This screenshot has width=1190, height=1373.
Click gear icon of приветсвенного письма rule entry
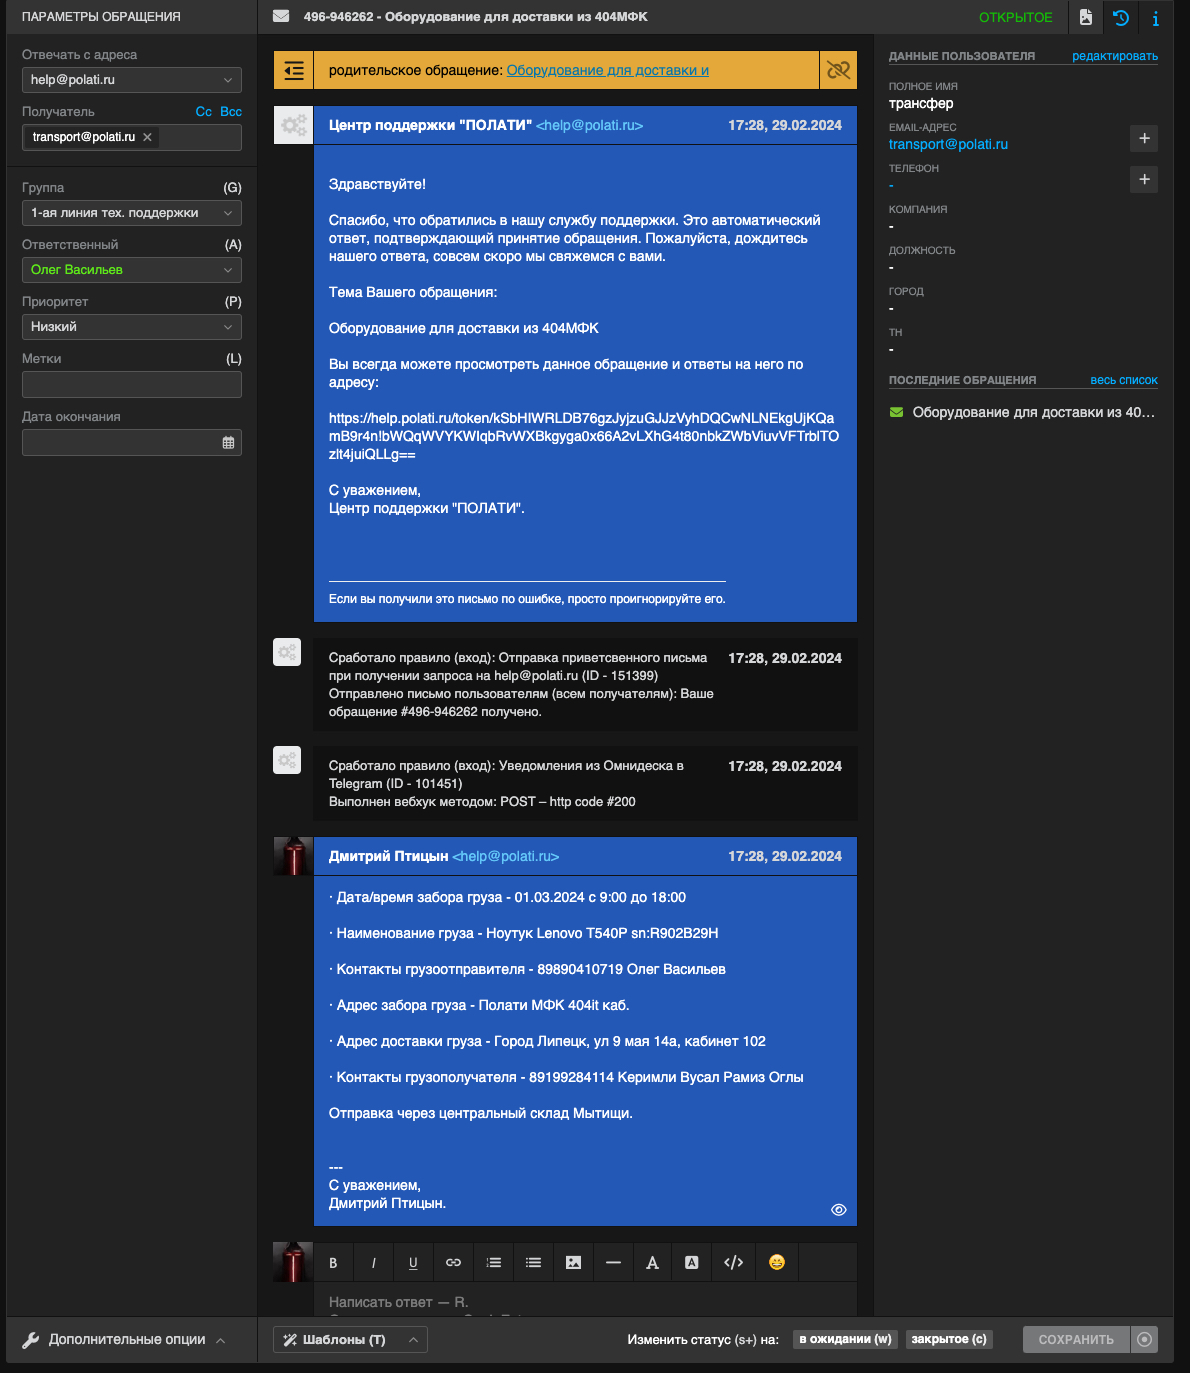(287, 652)
